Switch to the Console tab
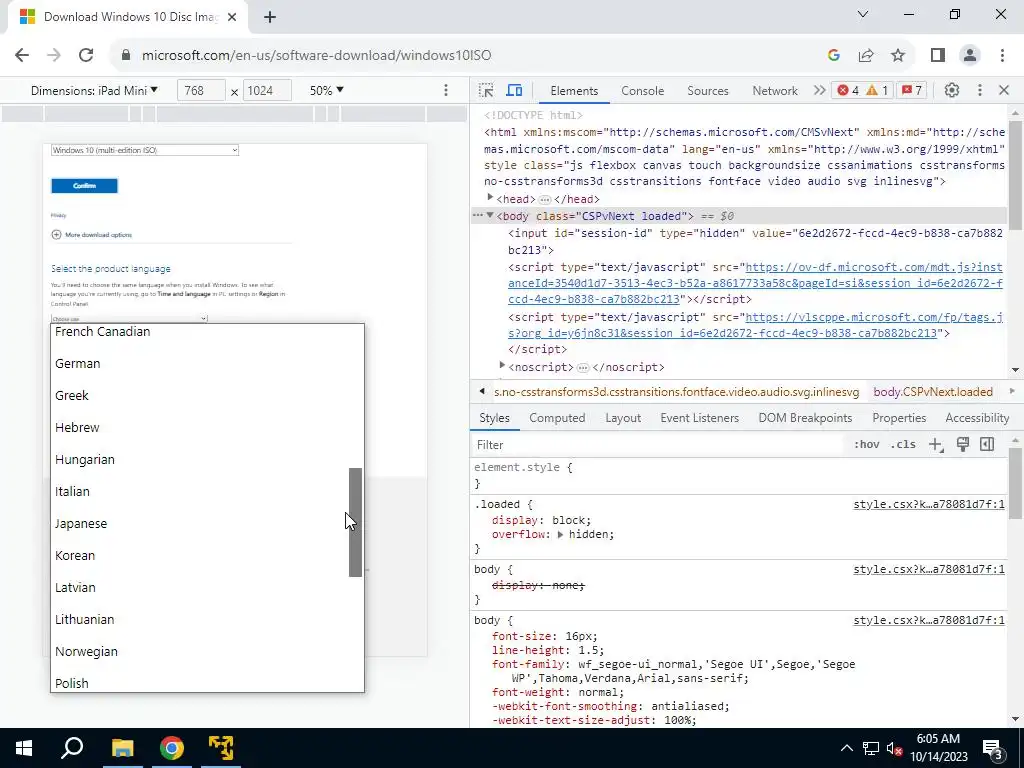 coord(643,91)
